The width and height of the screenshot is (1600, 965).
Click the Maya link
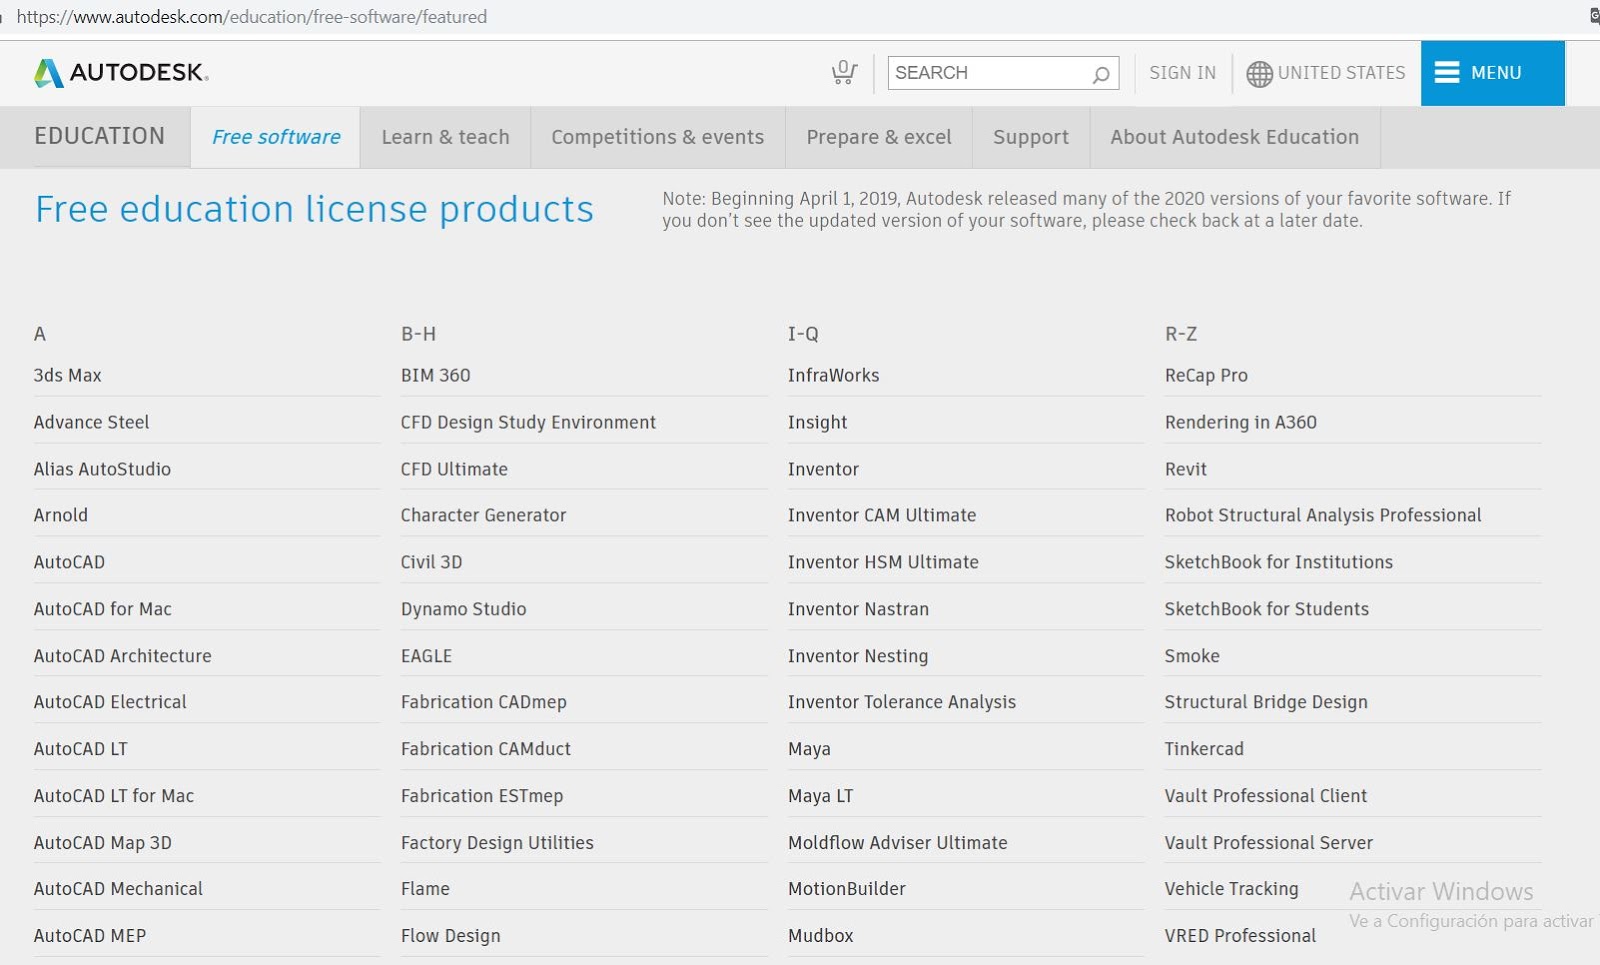tap(809, 749)
